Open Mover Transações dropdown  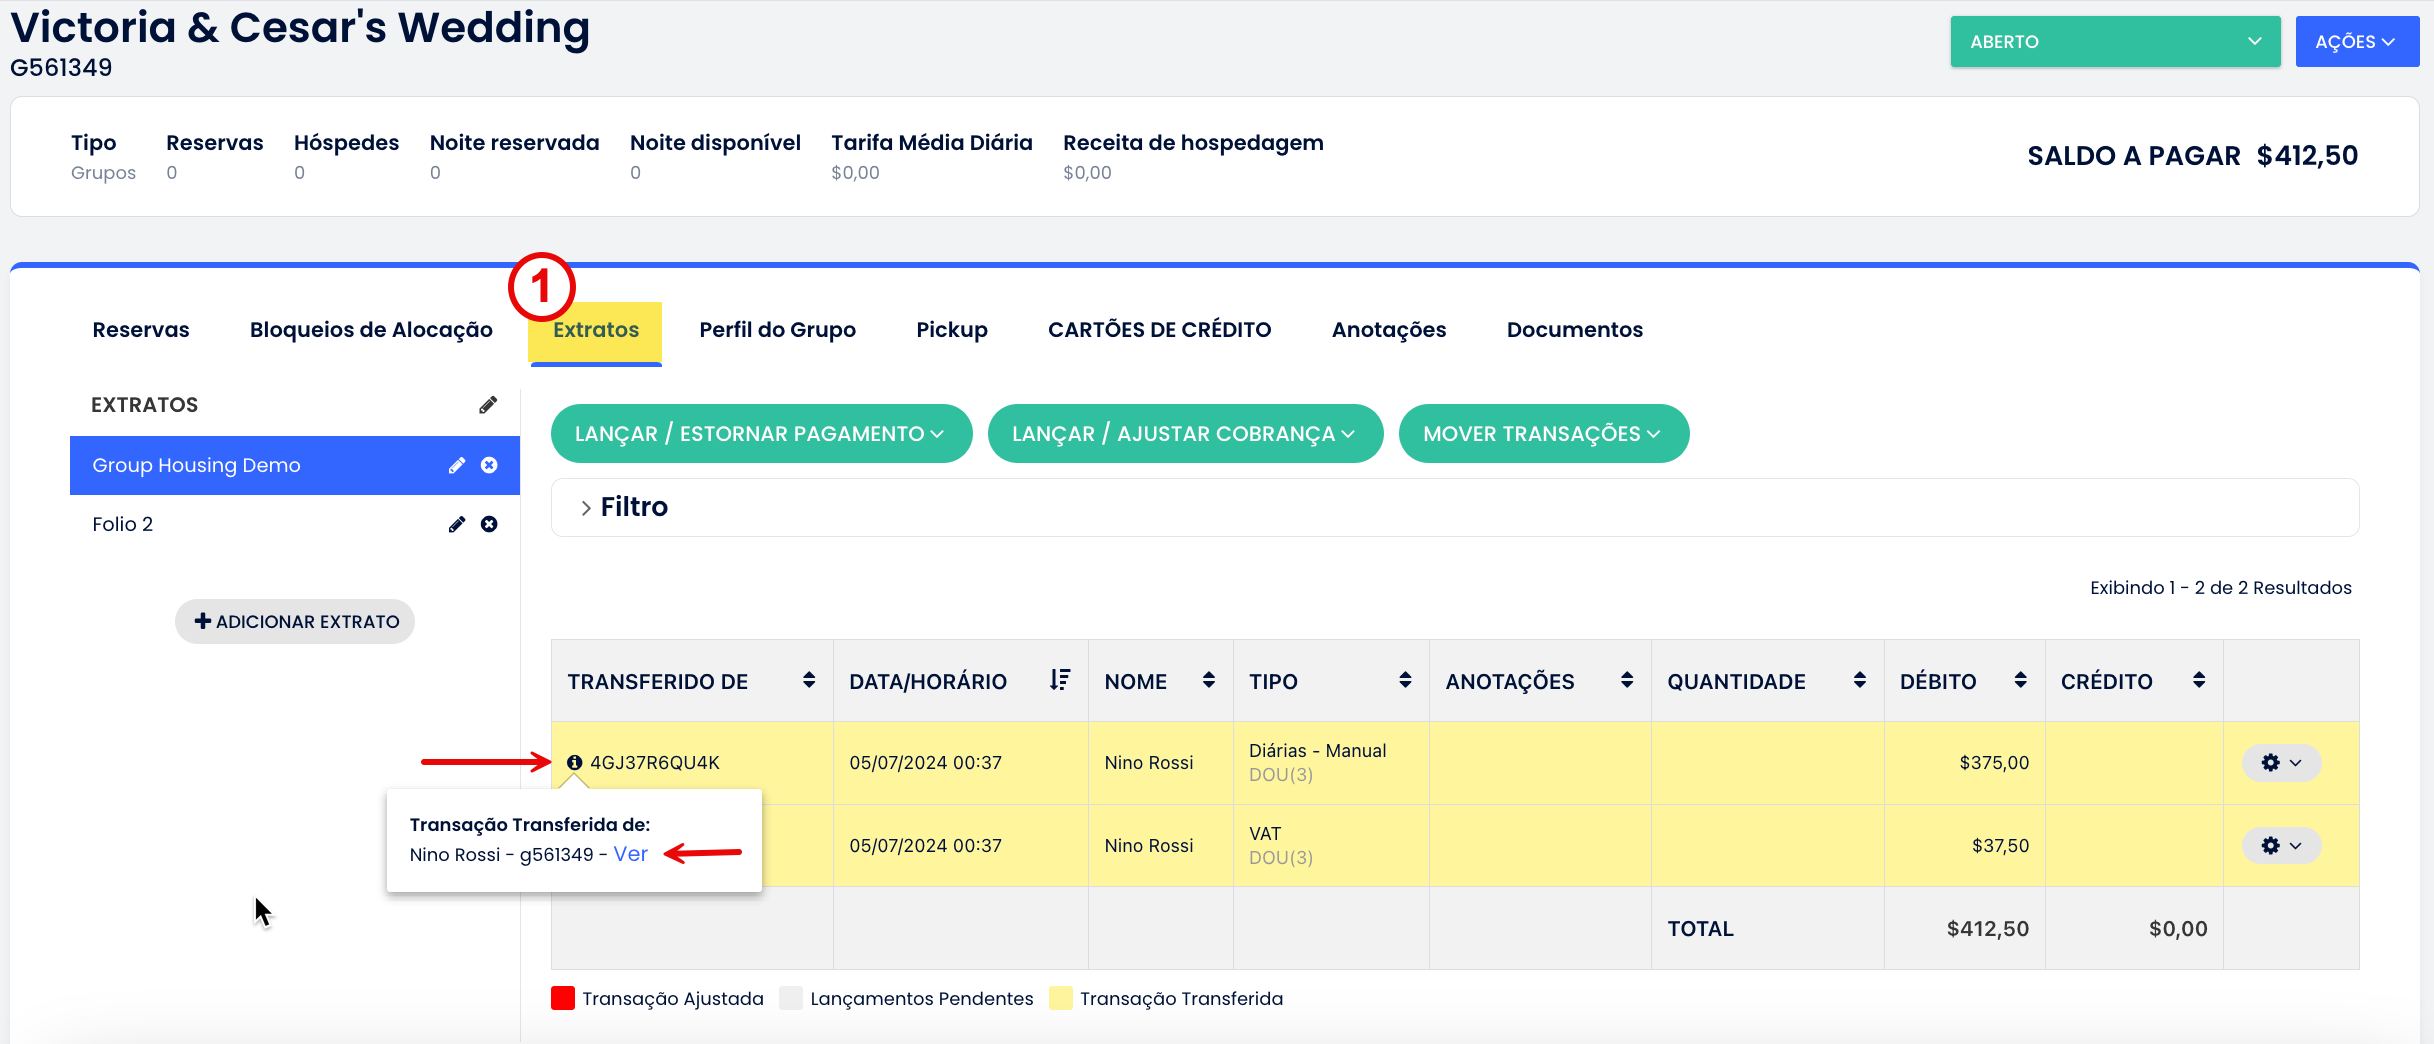click(x=1542, y=434)
